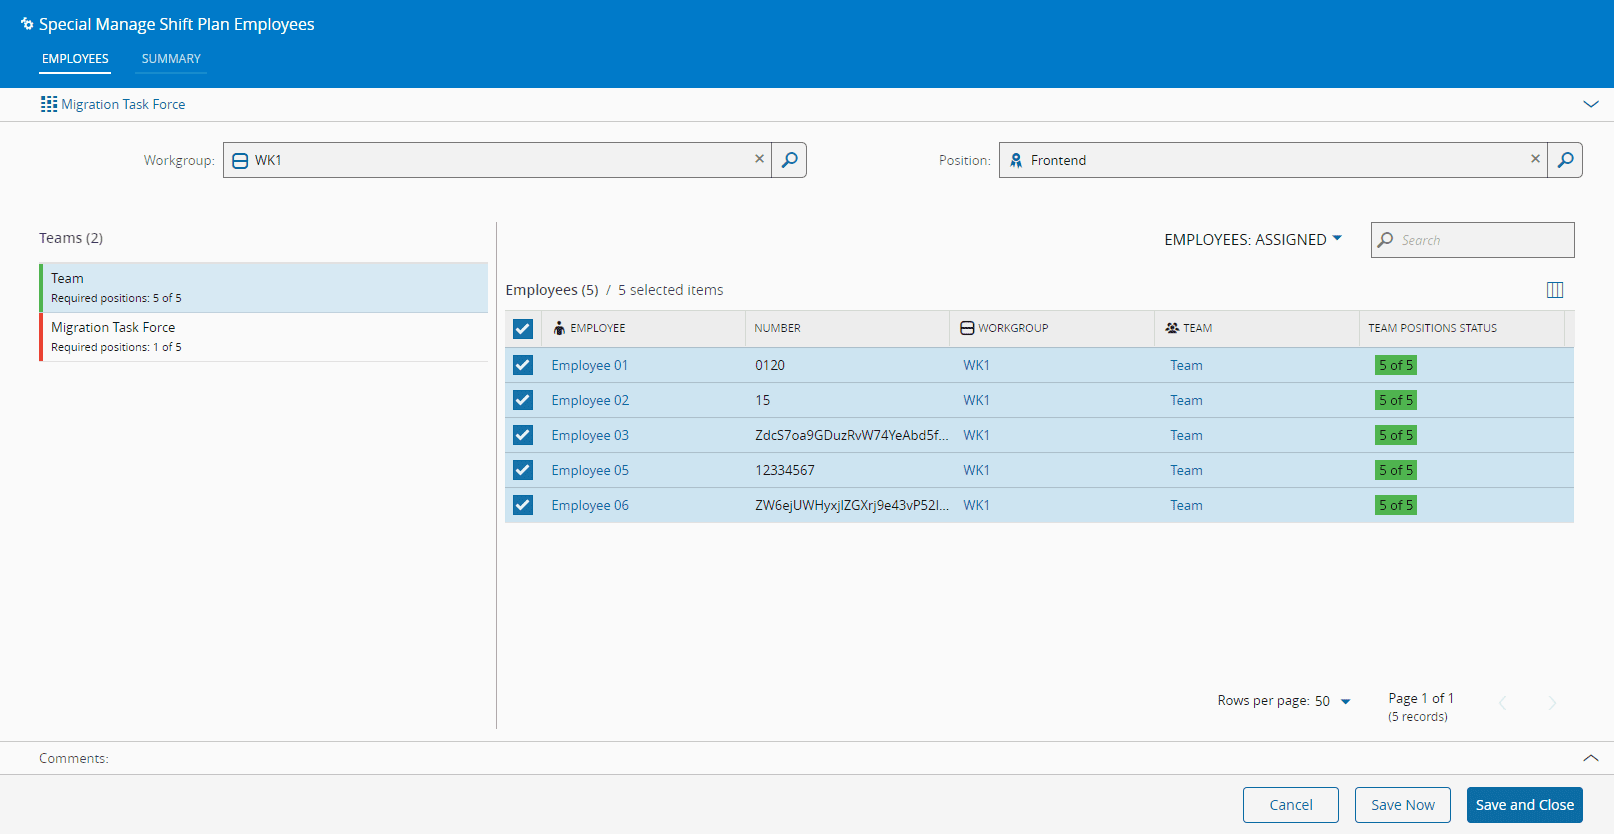The height and width of the screenshot is (834, 1614).
Task: Select the Employees tab
Action: pos(75,59)
